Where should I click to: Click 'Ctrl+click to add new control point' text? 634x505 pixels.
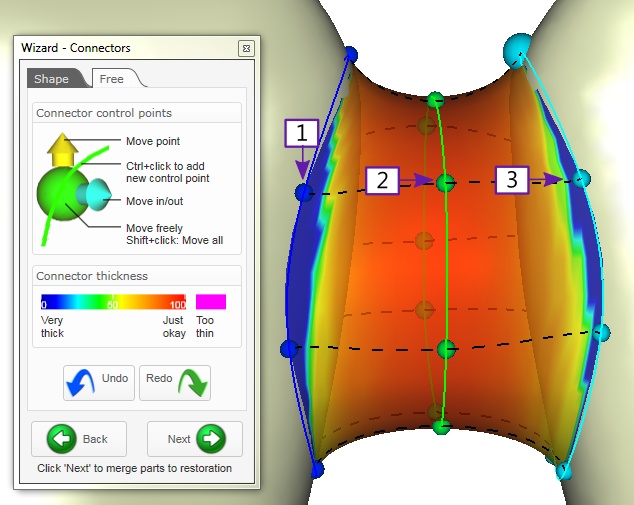[x=168, y=172]
